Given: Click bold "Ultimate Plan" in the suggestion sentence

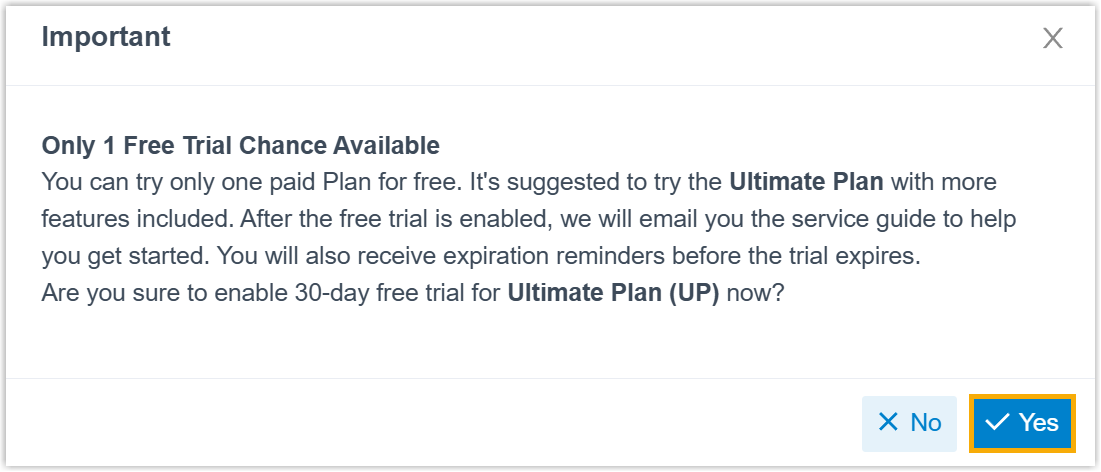Looking at the screenshot, I should 807,183.
